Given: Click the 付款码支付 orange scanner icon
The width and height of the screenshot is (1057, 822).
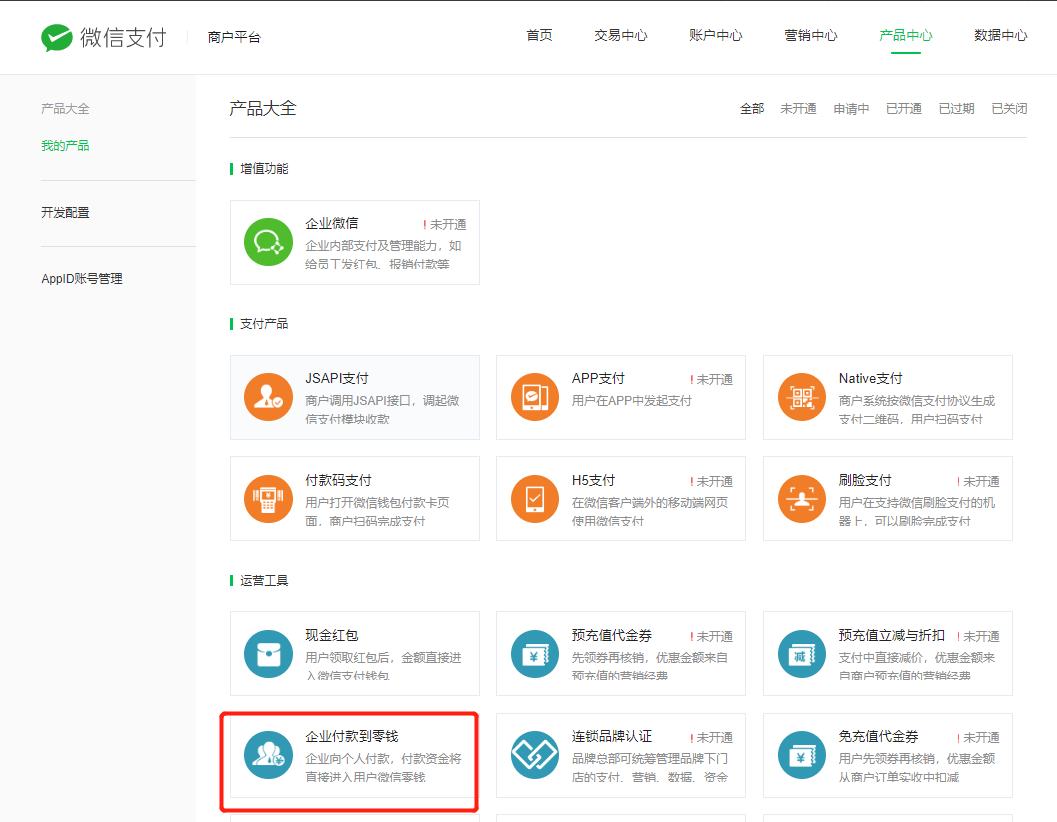Looking at the screenshot, I should pos(268,499).
